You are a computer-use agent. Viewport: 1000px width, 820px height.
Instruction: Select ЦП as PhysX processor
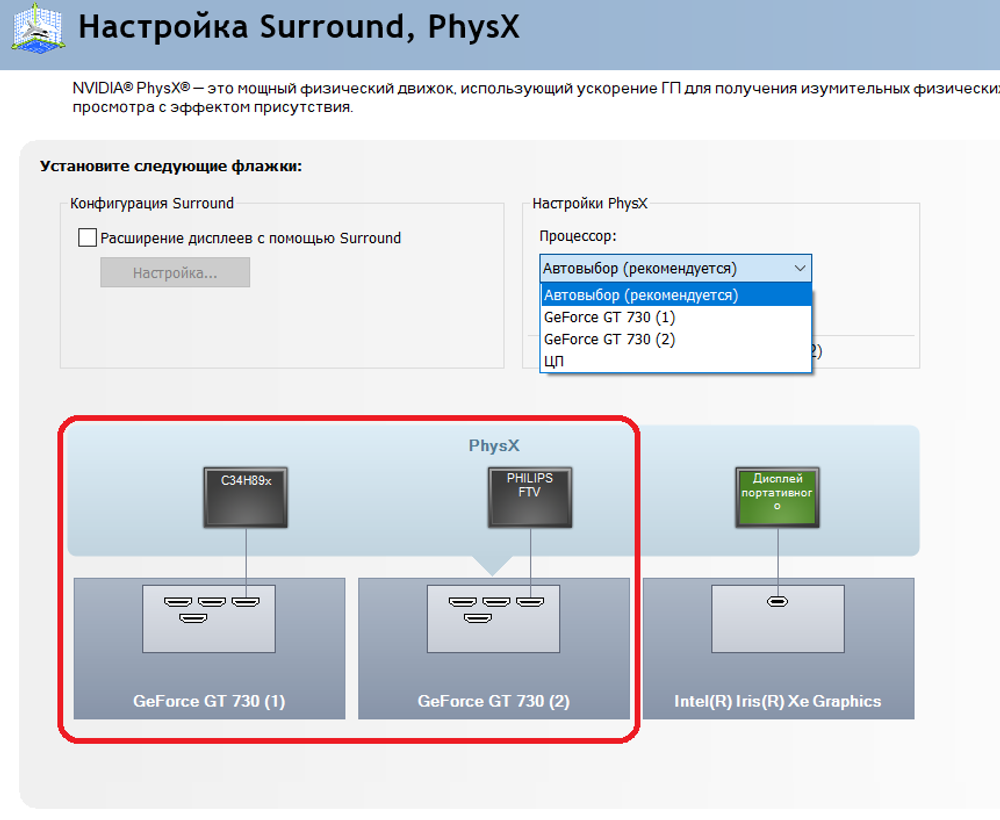click(675, 361)
